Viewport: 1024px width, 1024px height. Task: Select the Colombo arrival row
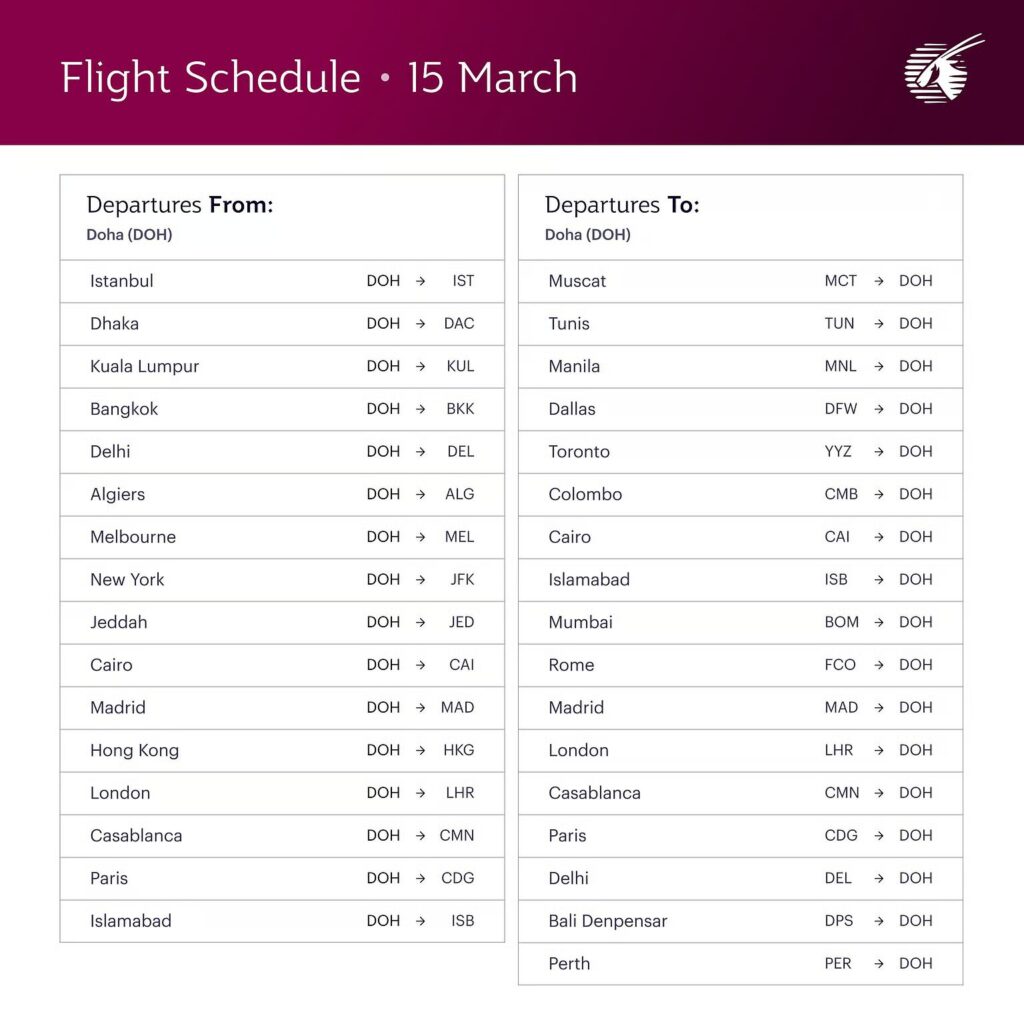(740, 494)
